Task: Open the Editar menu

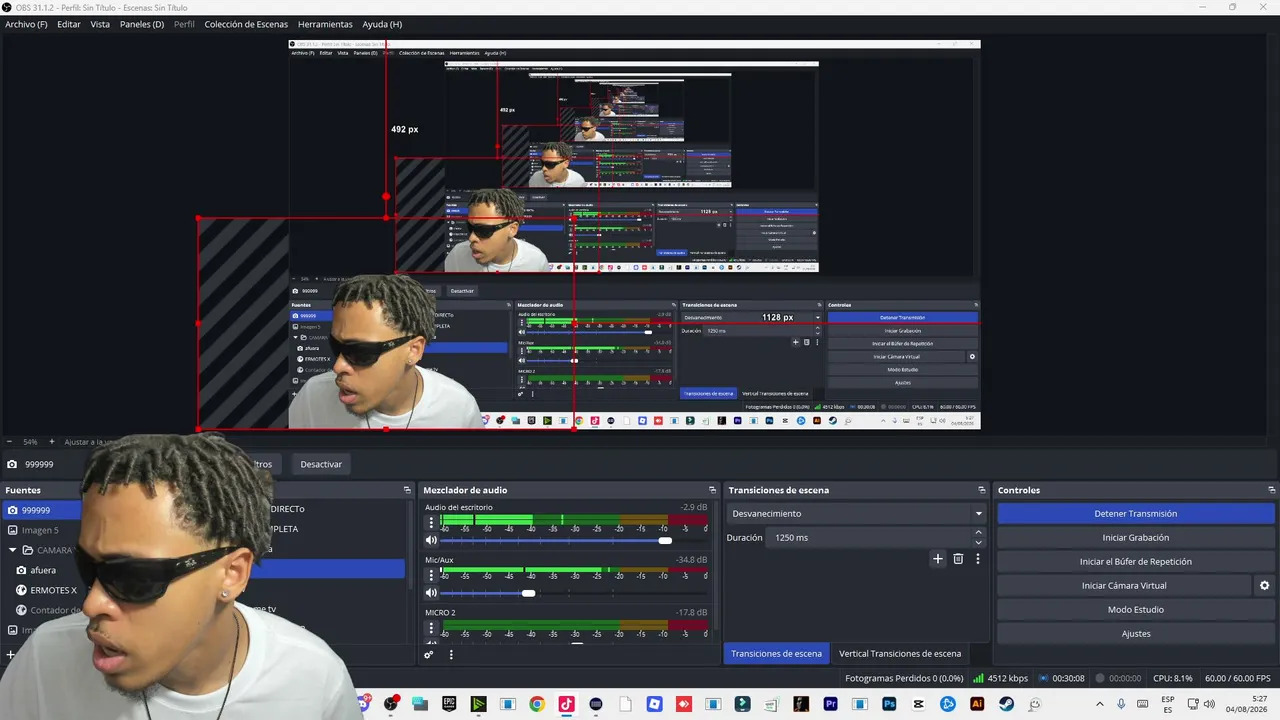Action: click(69, 24)
